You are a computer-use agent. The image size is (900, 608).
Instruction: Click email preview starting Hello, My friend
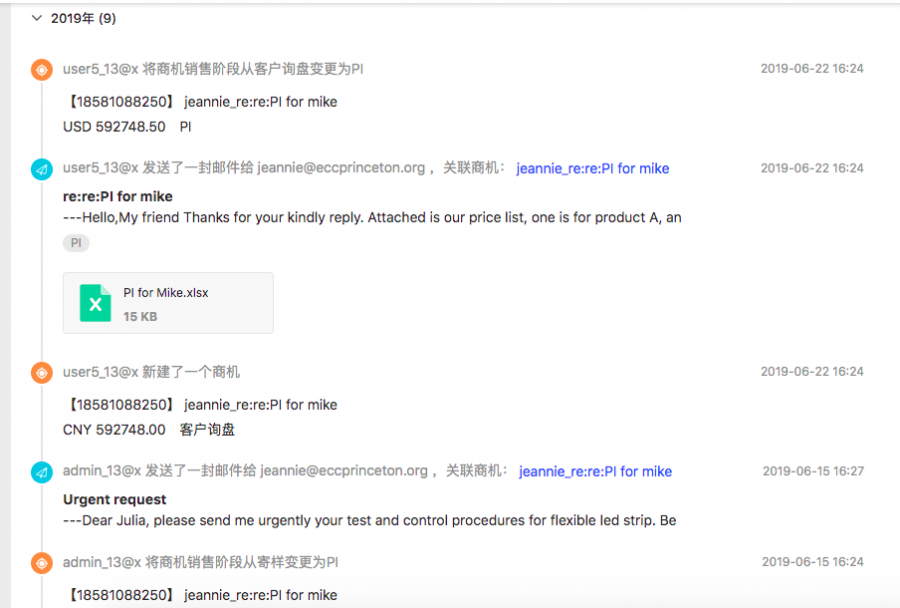click(372, 218)
